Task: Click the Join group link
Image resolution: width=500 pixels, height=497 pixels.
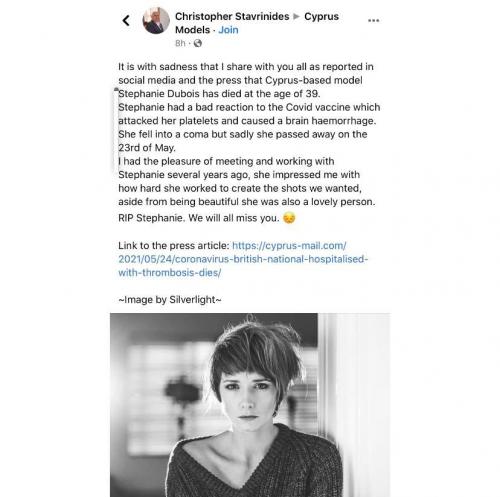Action: (228, 30)
